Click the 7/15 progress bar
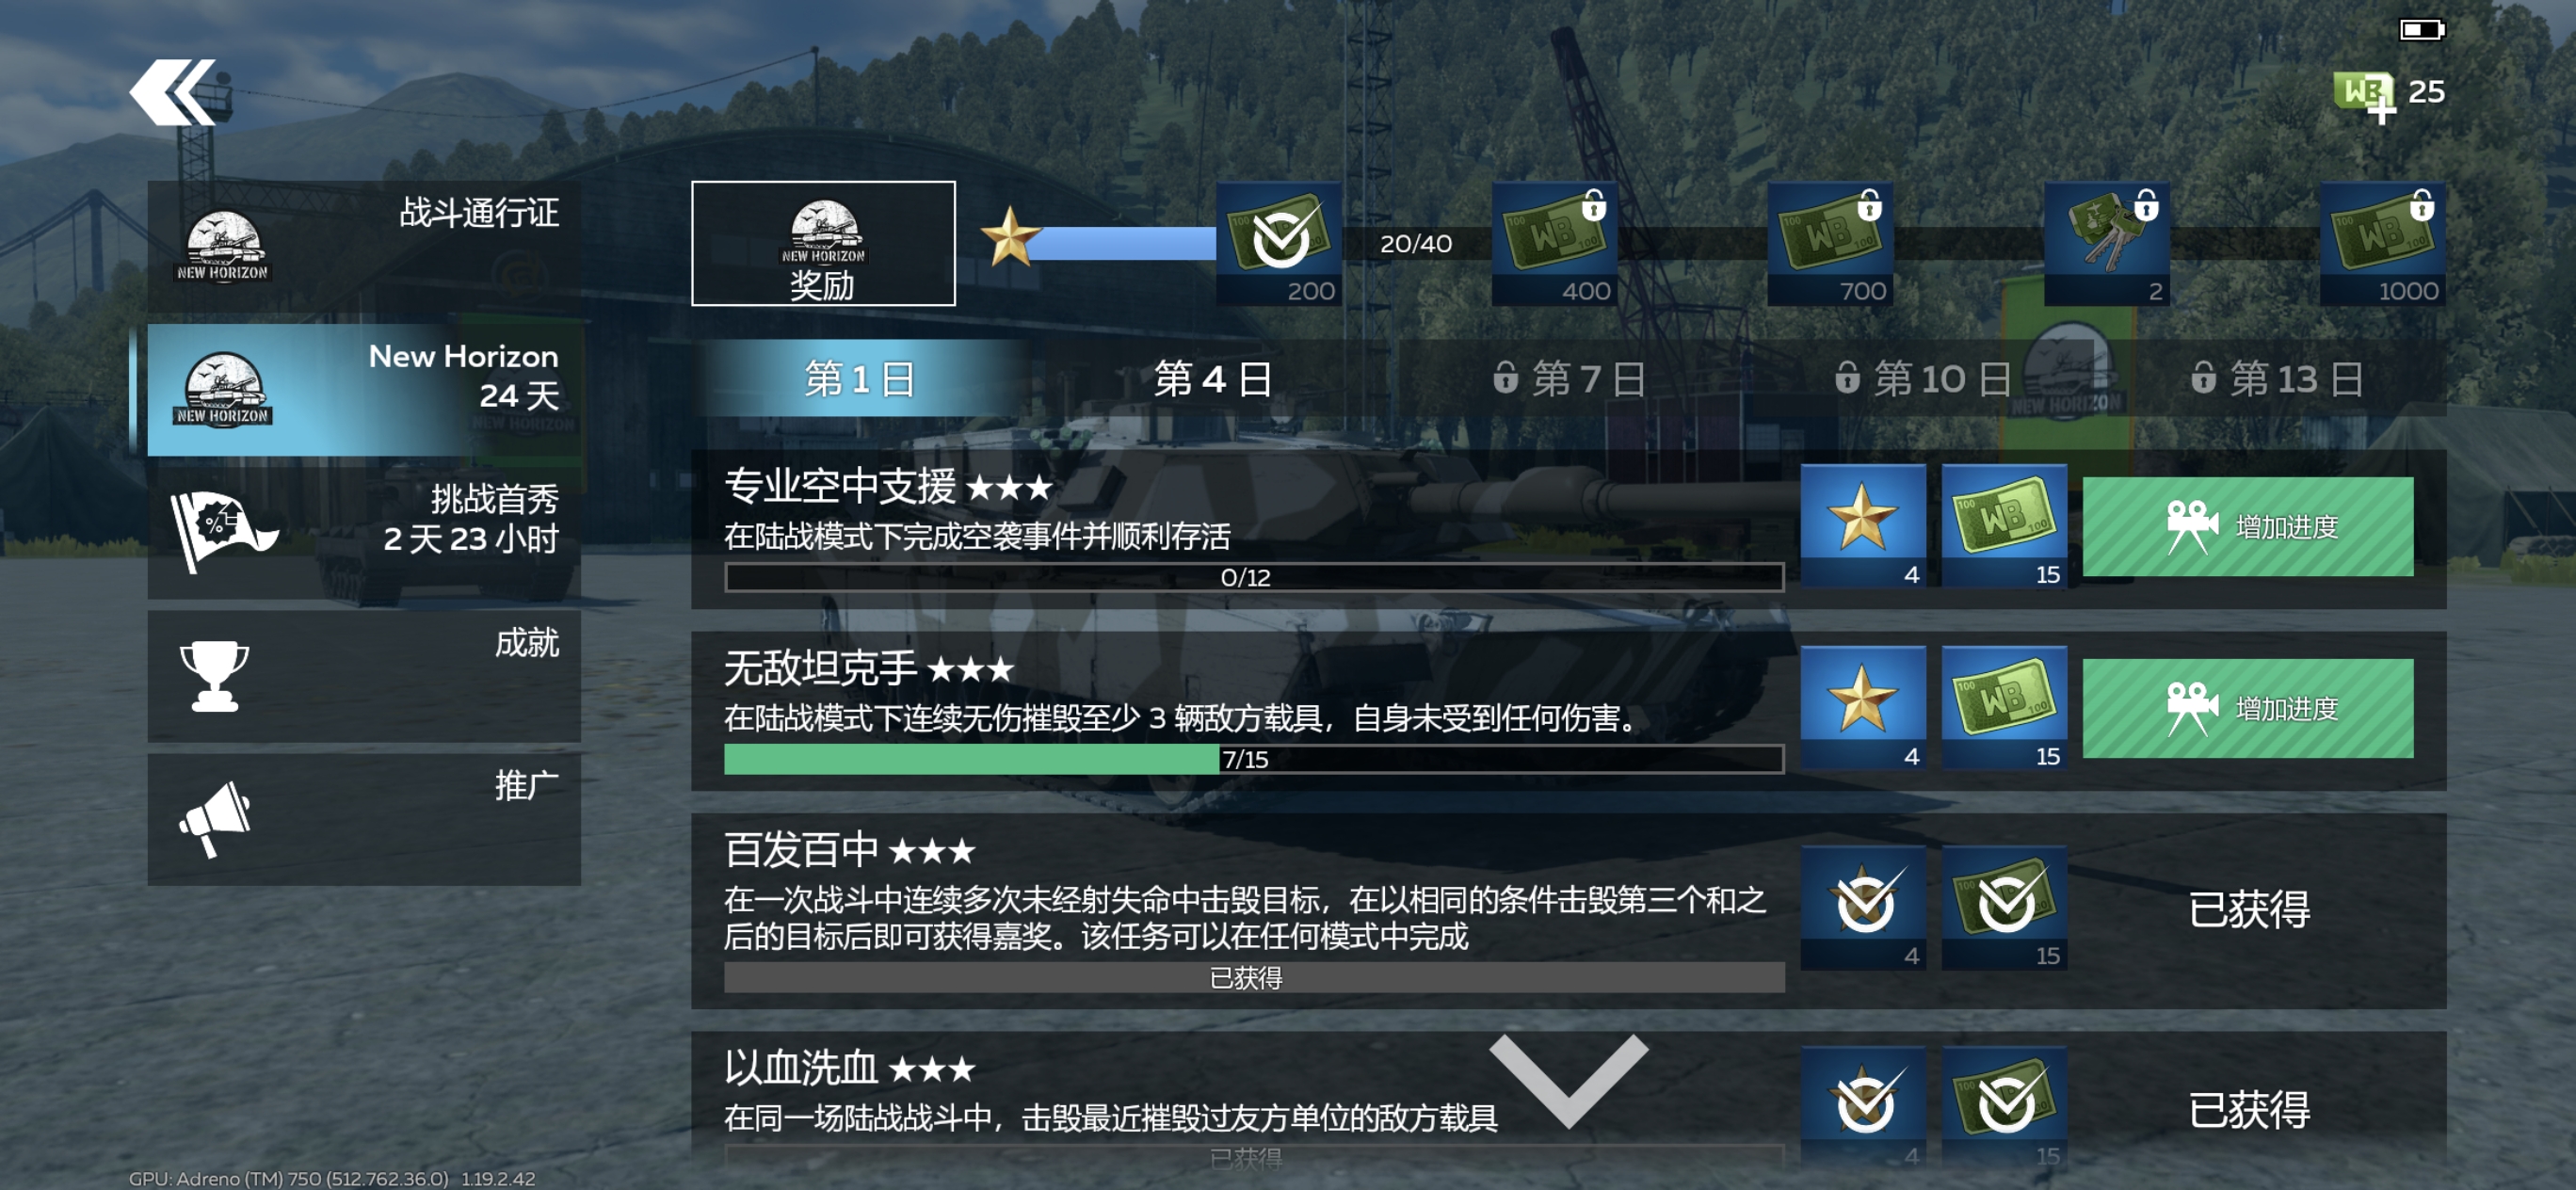Screen dimensions: 2576x1190 [x=1254, y=759]
